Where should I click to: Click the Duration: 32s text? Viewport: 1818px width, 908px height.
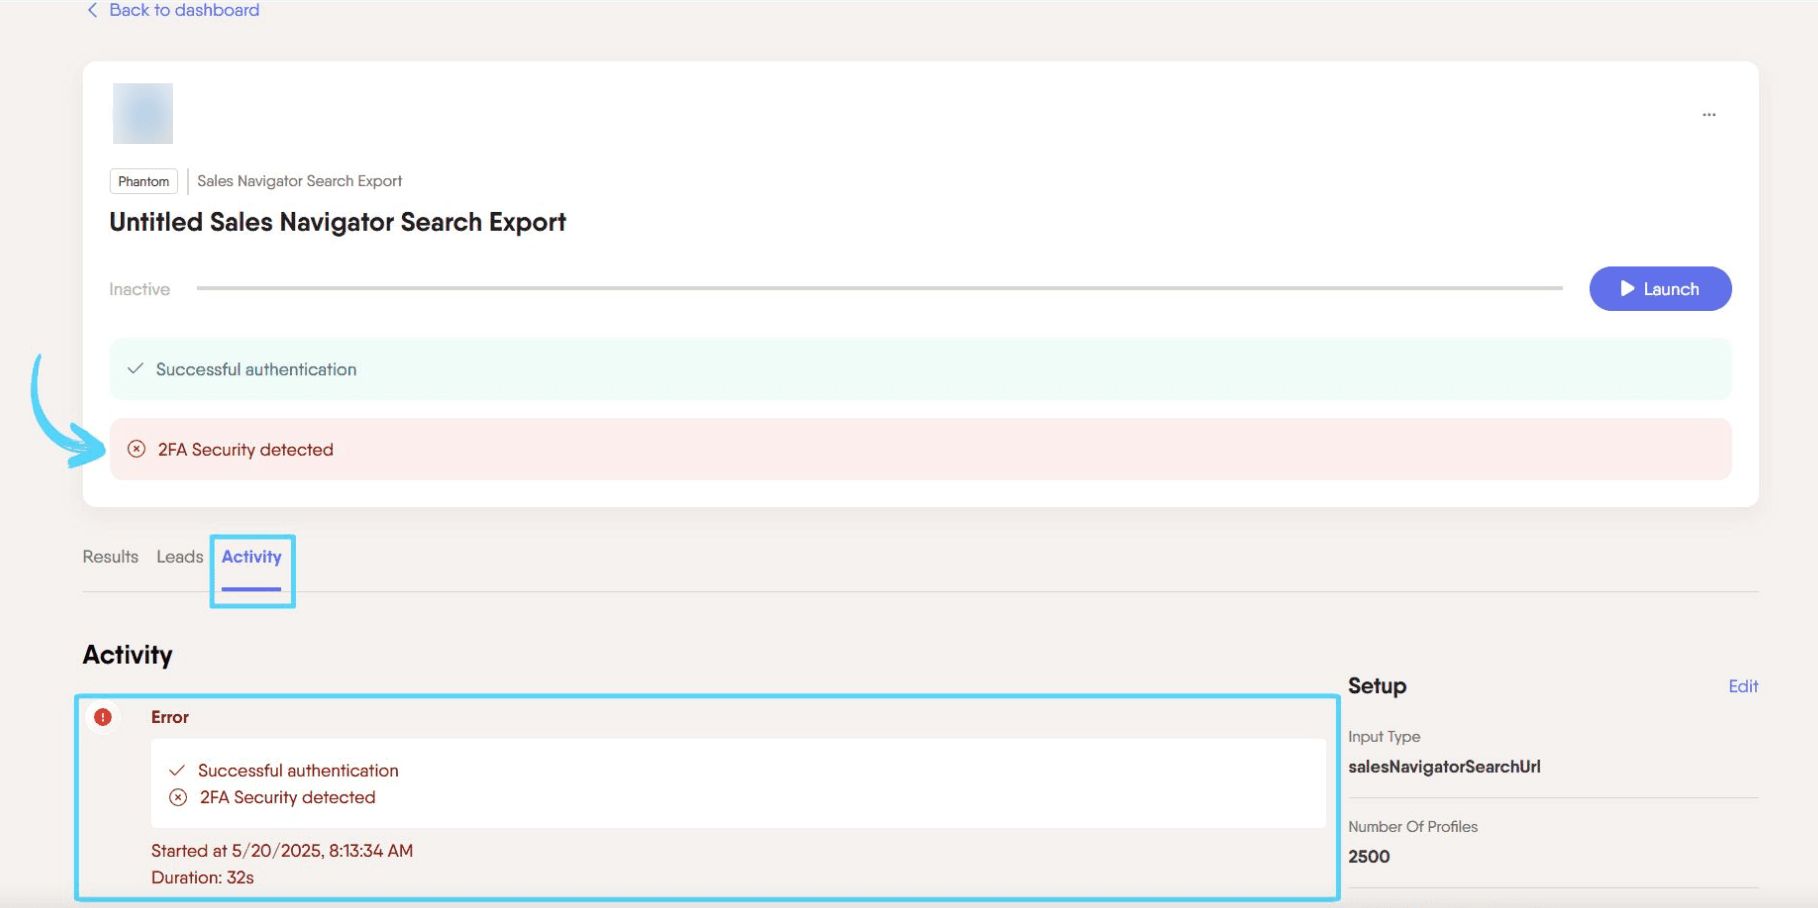202,878
